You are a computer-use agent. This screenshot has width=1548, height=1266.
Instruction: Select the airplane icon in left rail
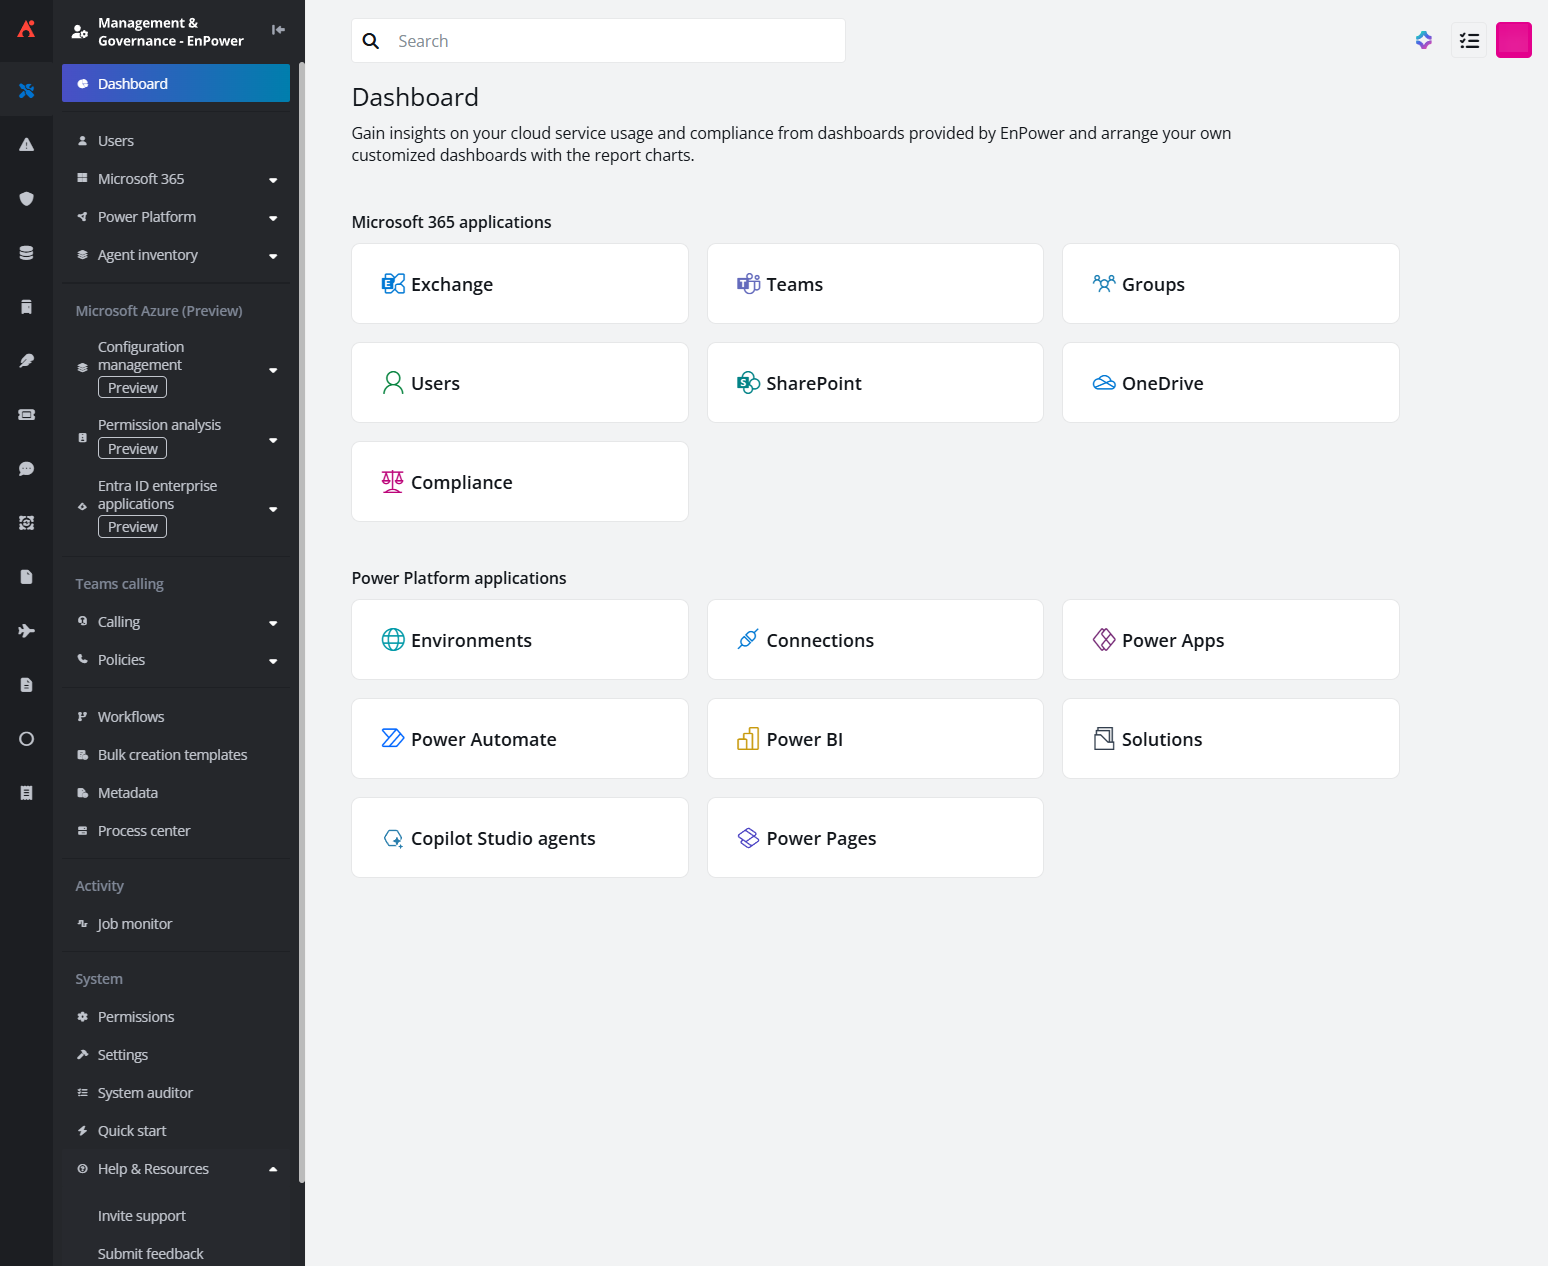coord(27,631)
